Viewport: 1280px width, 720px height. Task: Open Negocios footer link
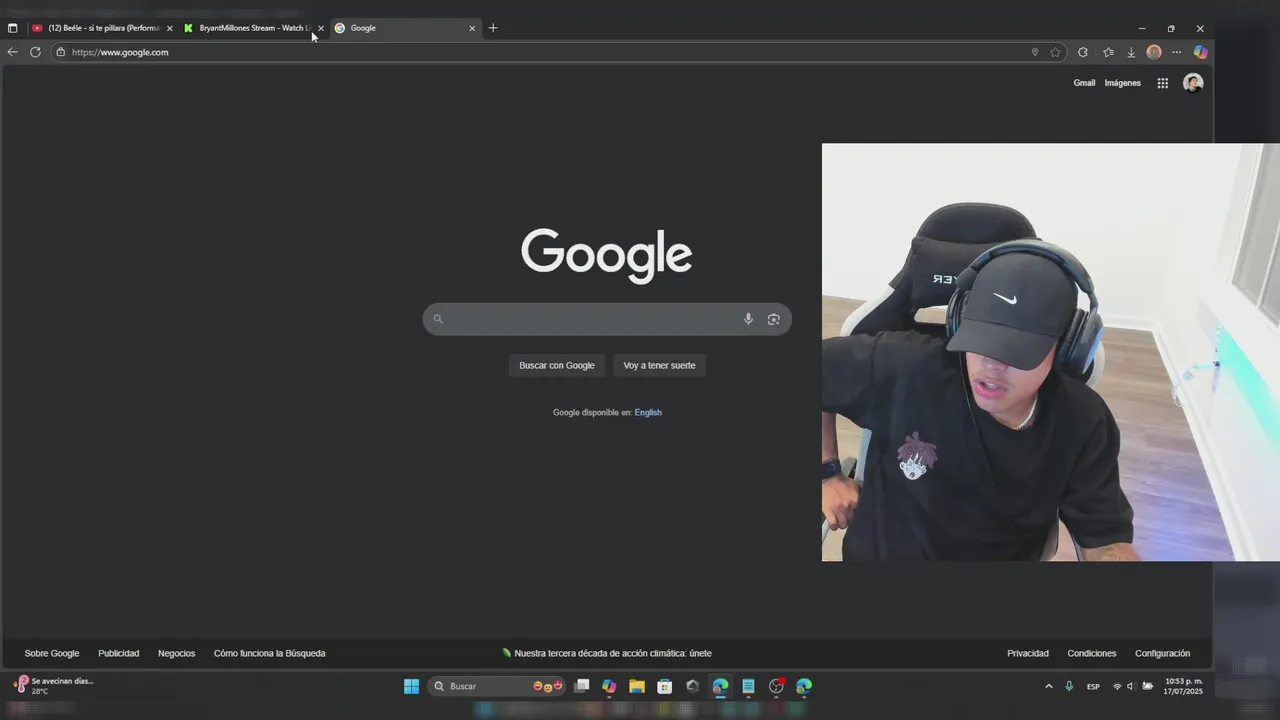[x=177, y=653]
